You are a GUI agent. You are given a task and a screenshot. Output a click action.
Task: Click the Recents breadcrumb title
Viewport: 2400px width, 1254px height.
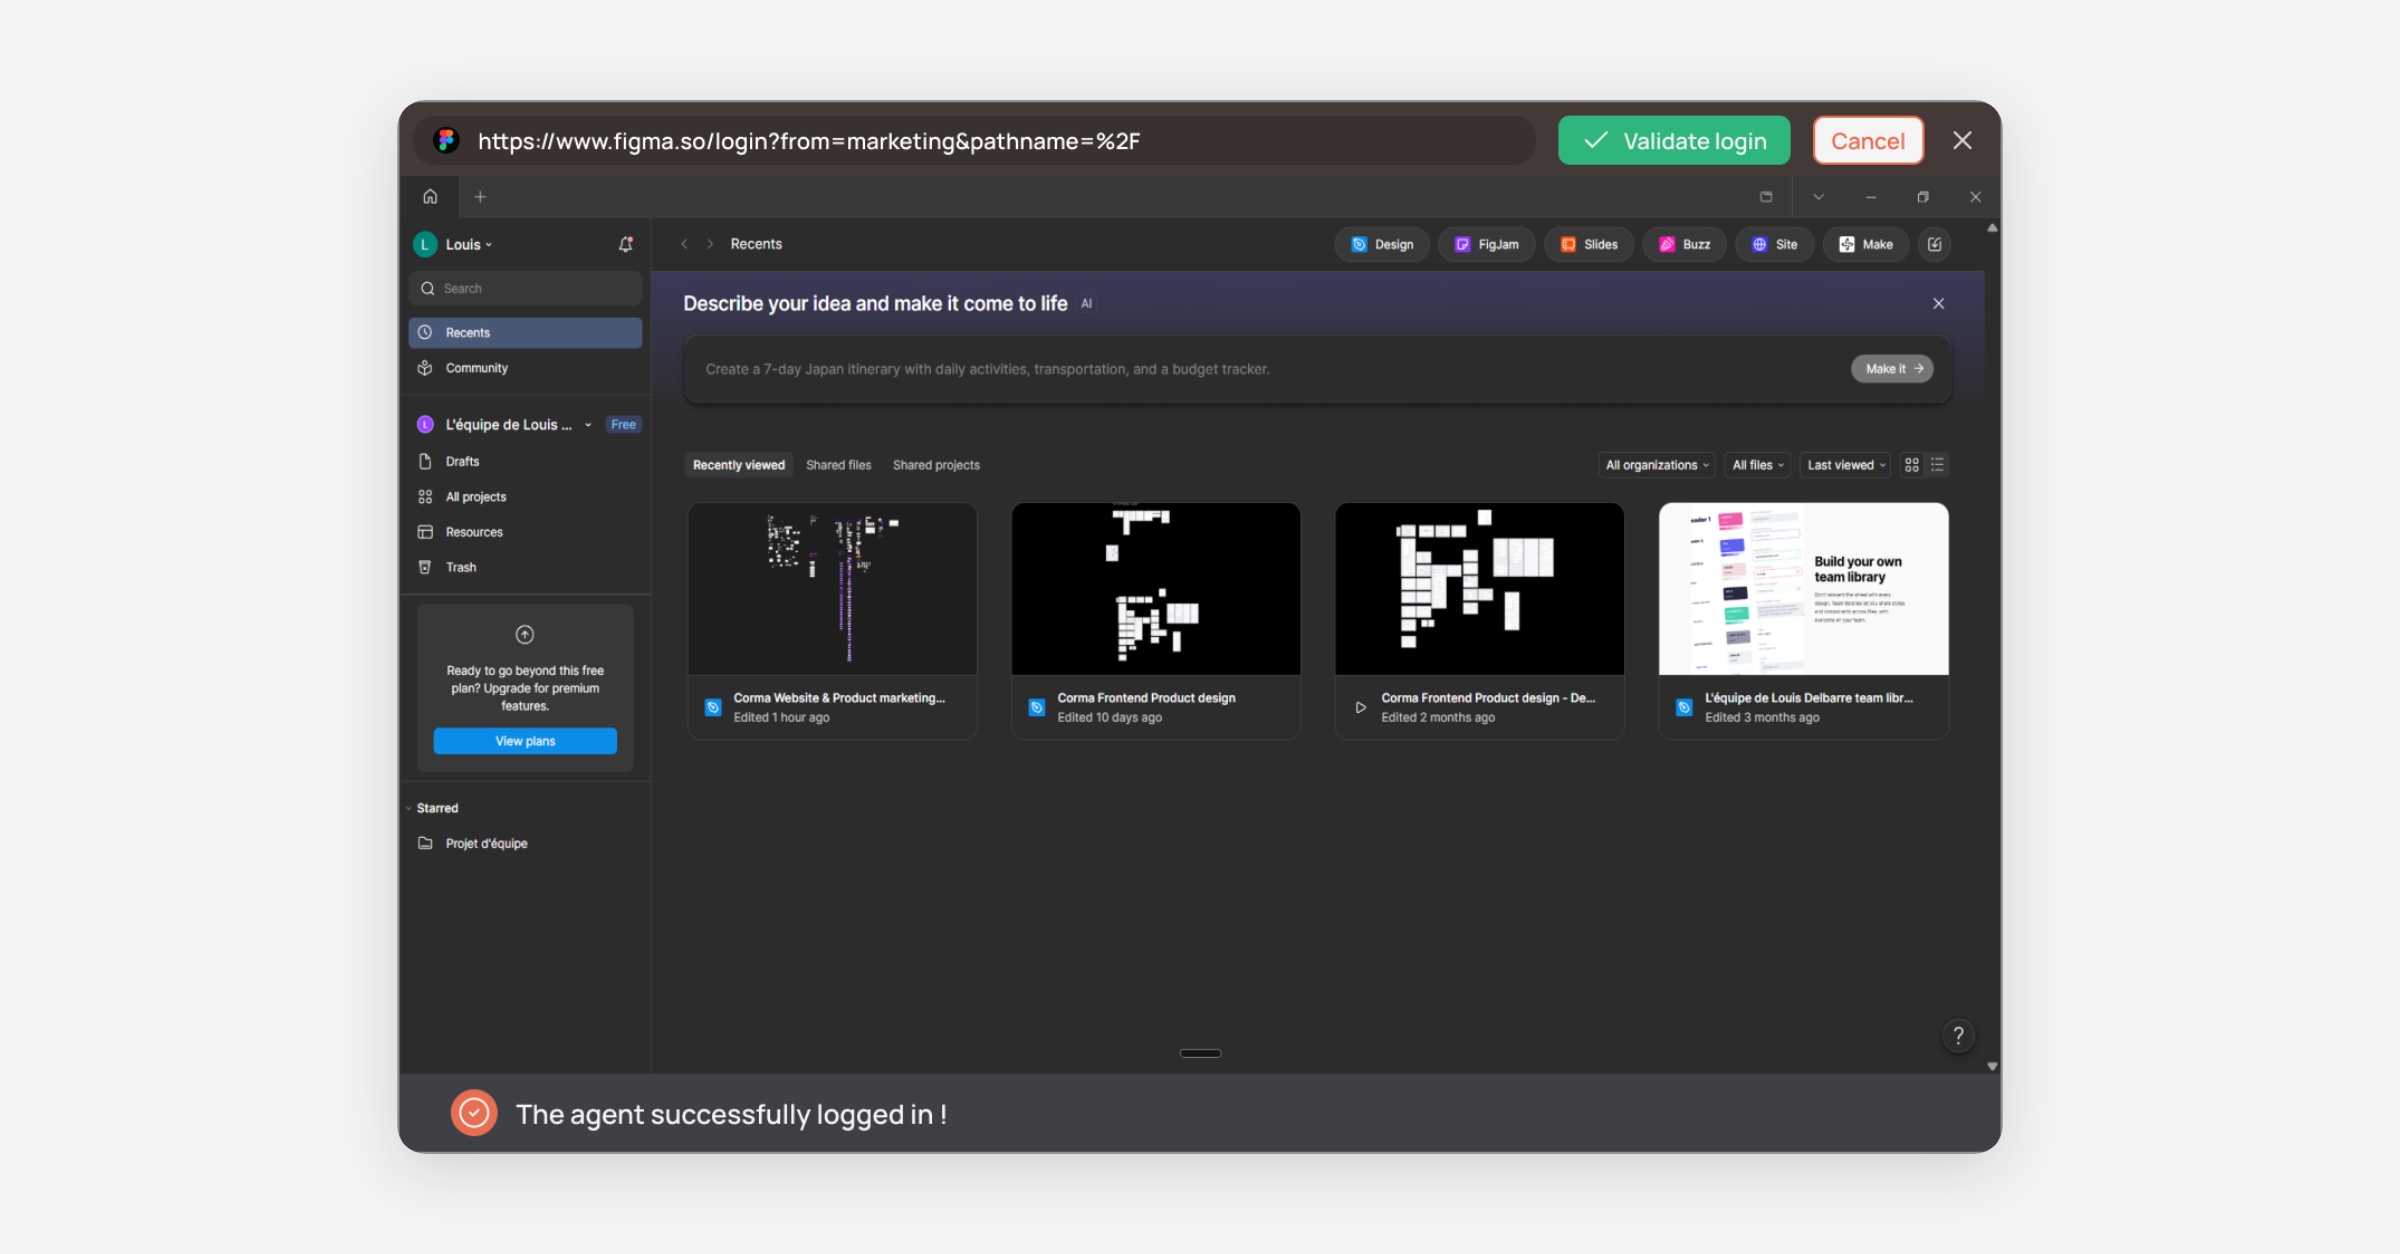pyautogui.click(x=756, y=244)
